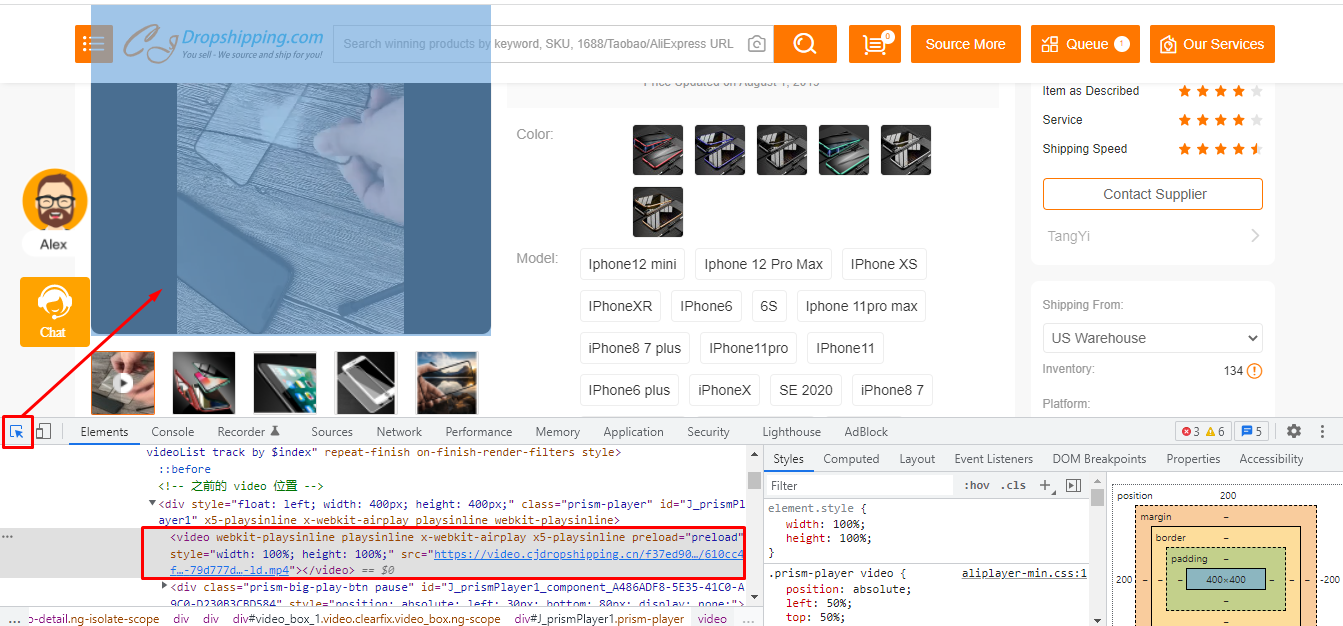Click the new style rule plus icon
This screenshot has height=626, width=1343.
pyautogui.click(x=1044, y=485)
